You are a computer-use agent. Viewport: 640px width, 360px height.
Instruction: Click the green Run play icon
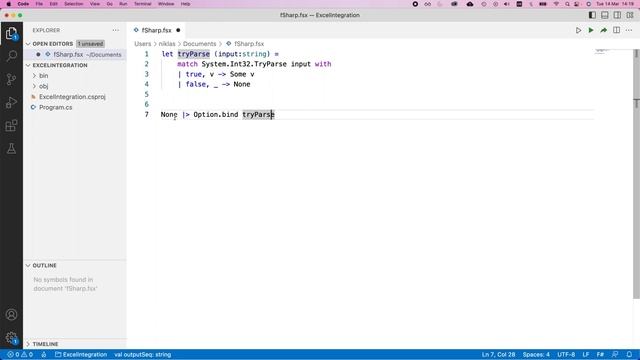(x=591, y=30)
